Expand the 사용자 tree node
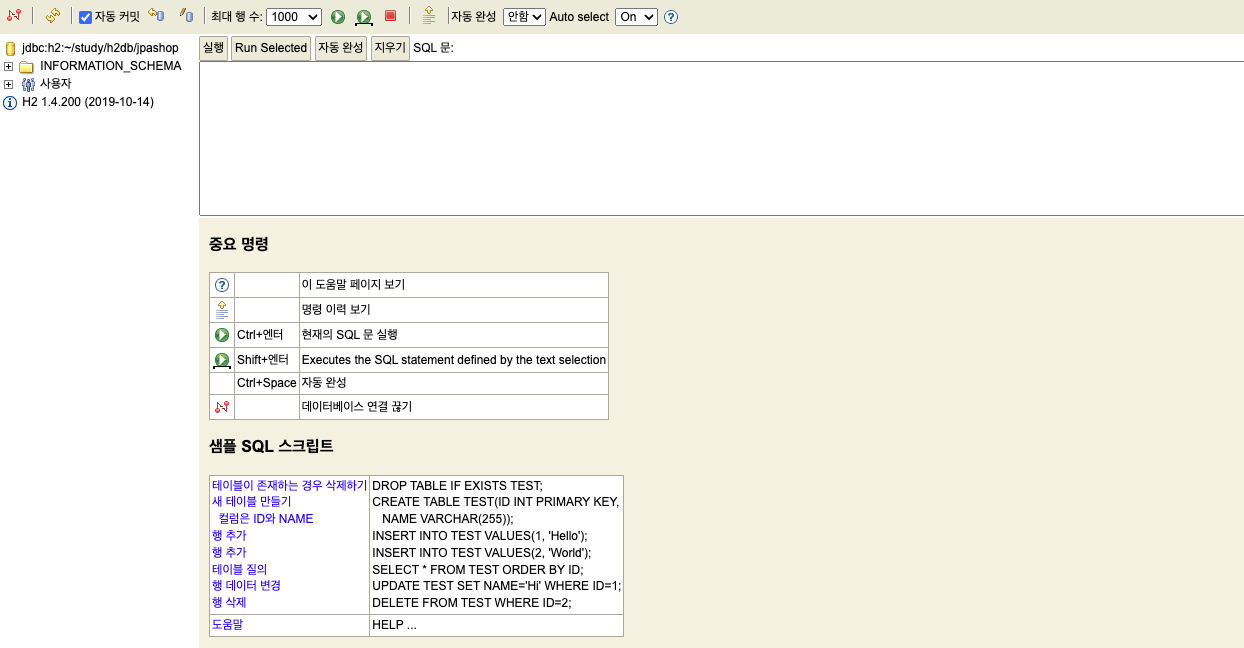1244x648 pixels. click(8, 85)
